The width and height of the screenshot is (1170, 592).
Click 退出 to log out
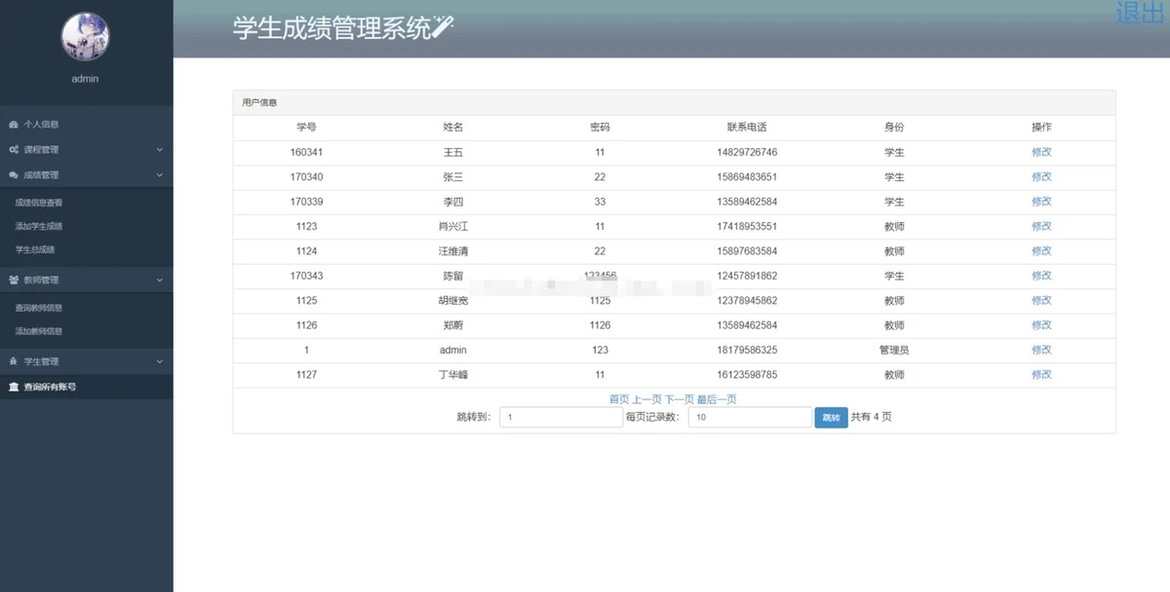tap(1140, 12)
